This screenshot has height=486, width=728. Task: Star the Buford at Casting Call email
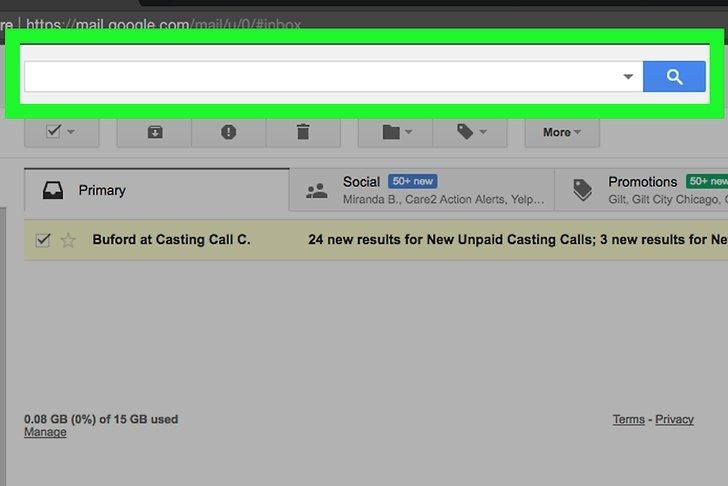click(x=68, y=240)
